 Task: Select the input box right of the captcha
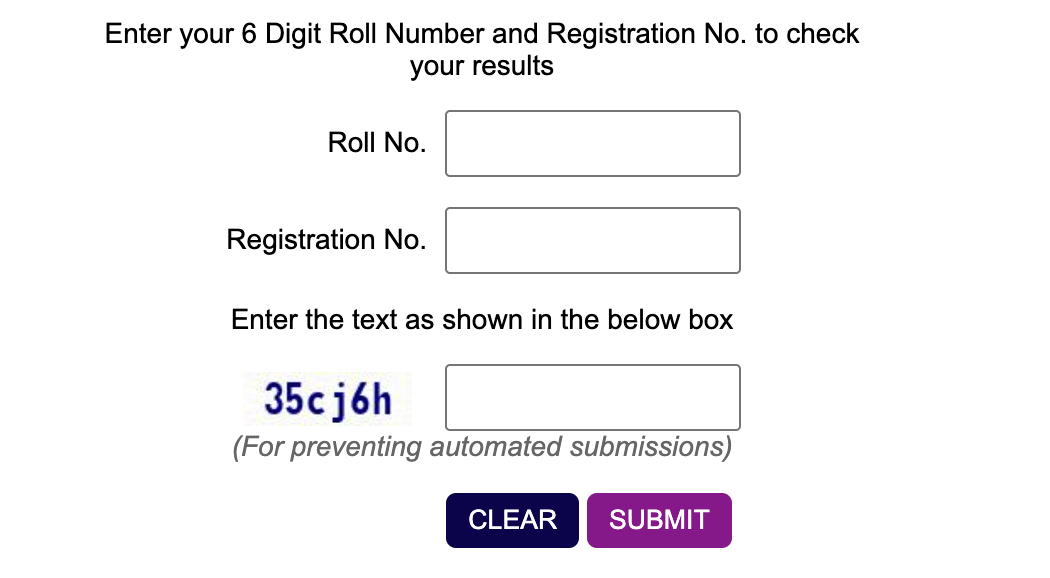592,397
